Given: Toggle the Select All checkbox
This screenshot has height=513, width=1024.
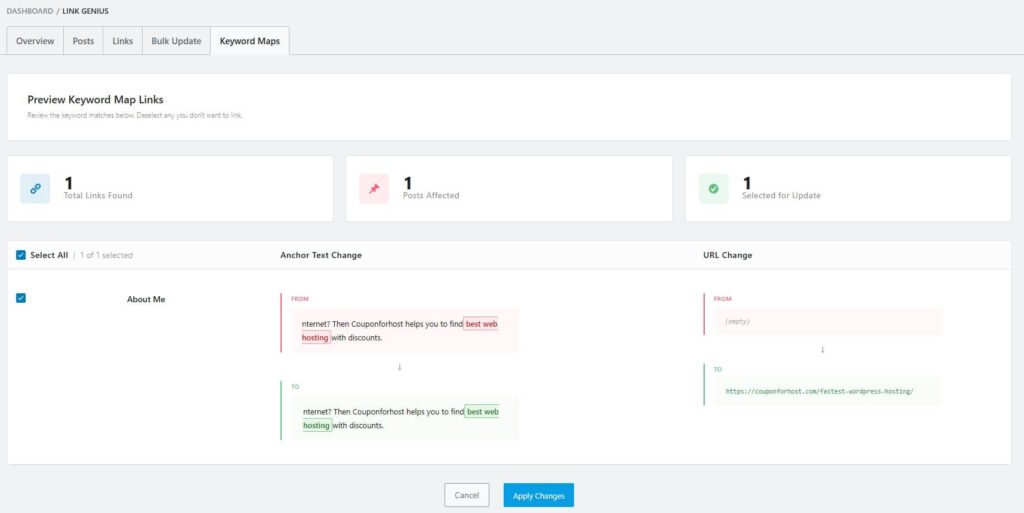Looking at the screenshot, I should [21, 255].
